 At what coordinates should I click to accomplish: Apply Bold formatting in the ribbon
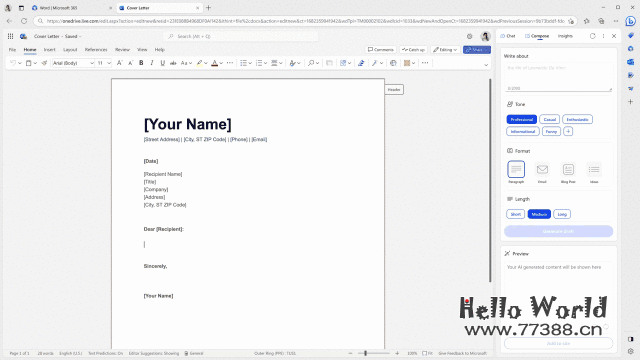click(141, 63)
